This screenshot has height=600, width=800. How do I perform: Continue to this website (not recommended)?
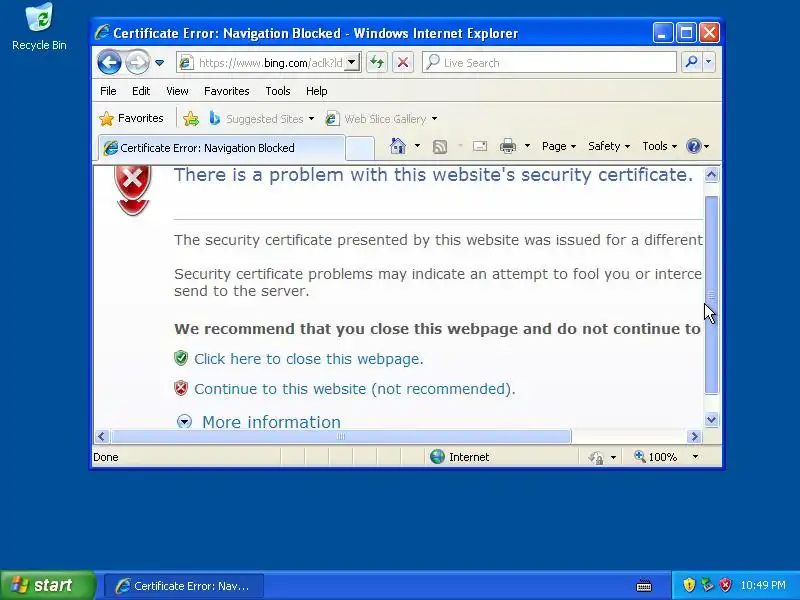355,389
